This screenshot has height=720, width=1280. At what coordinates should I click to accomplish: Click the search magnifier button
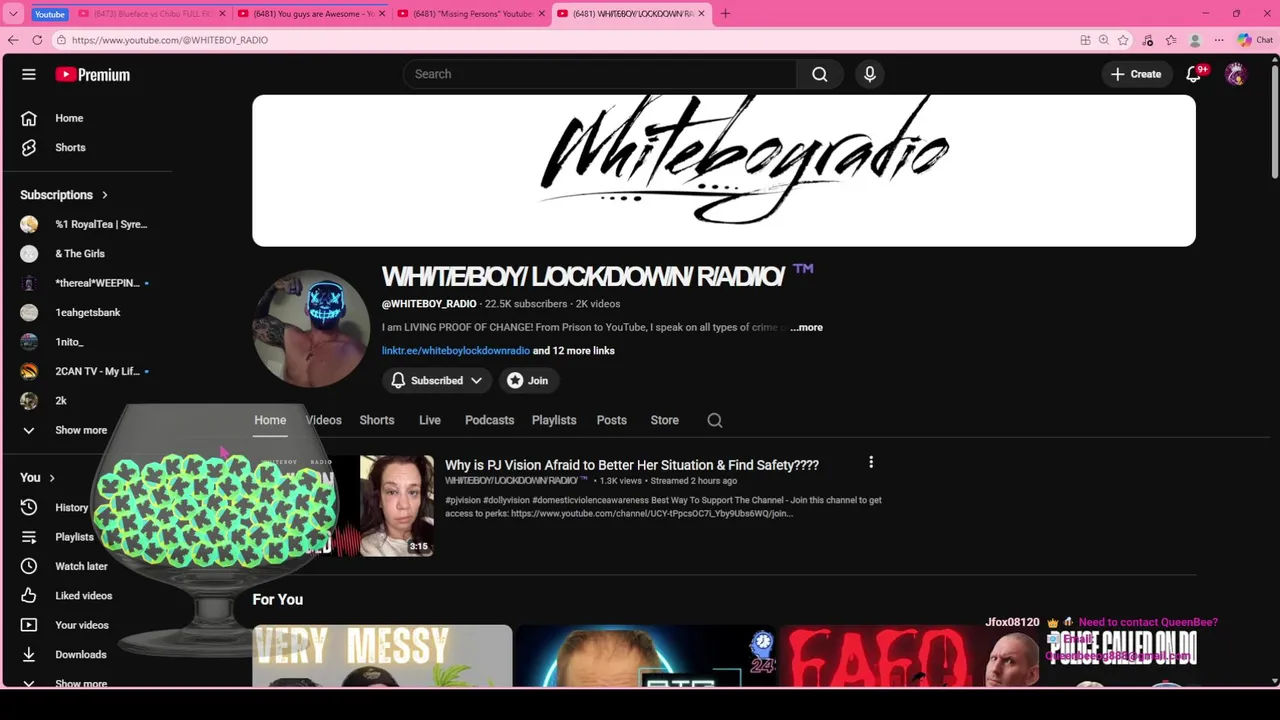(820, 74)
